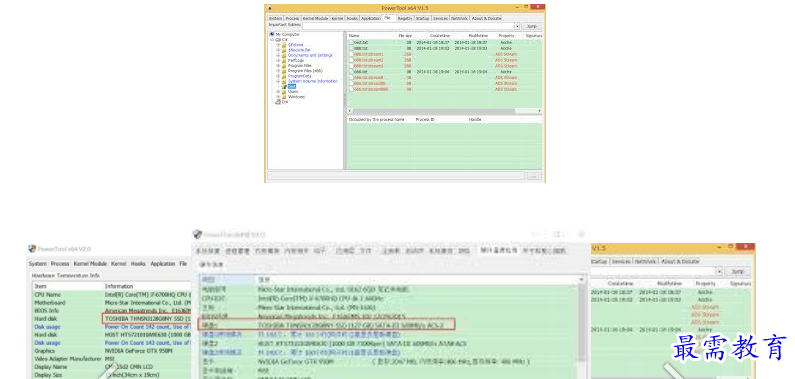
Task: Open About & Donate tab in top window
Action: point(486,18)
